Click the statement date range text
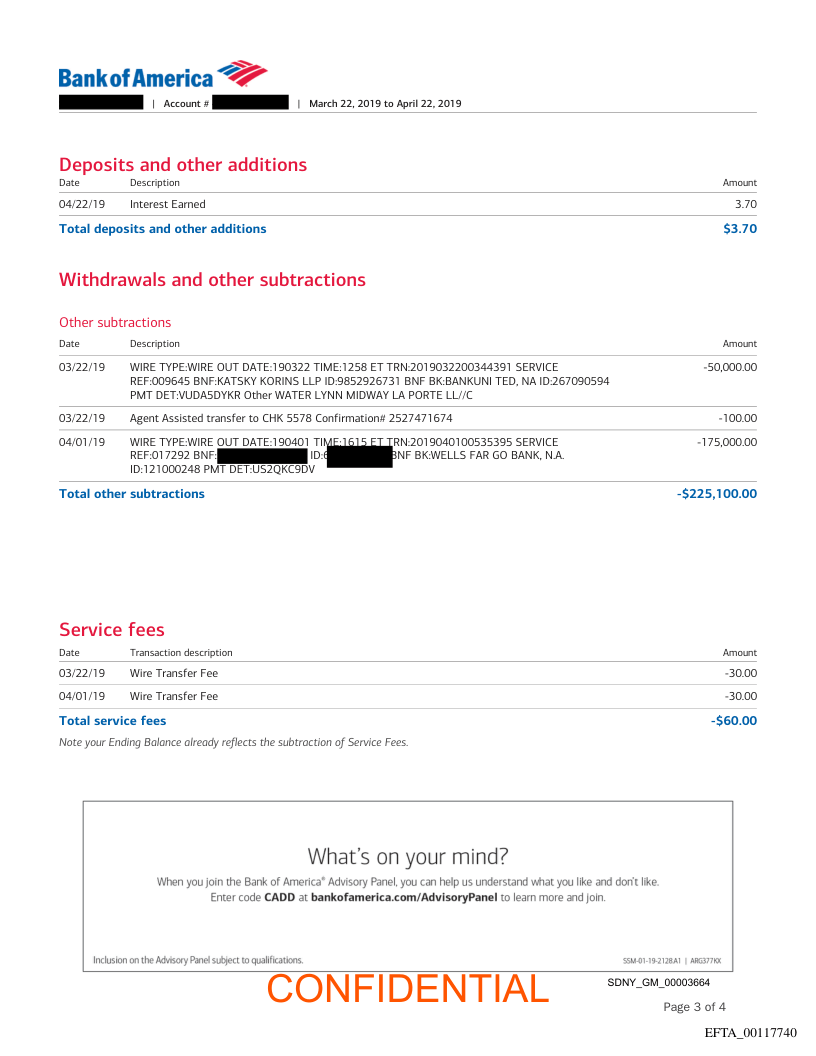The image size is (816, 1056). point(385,103)
